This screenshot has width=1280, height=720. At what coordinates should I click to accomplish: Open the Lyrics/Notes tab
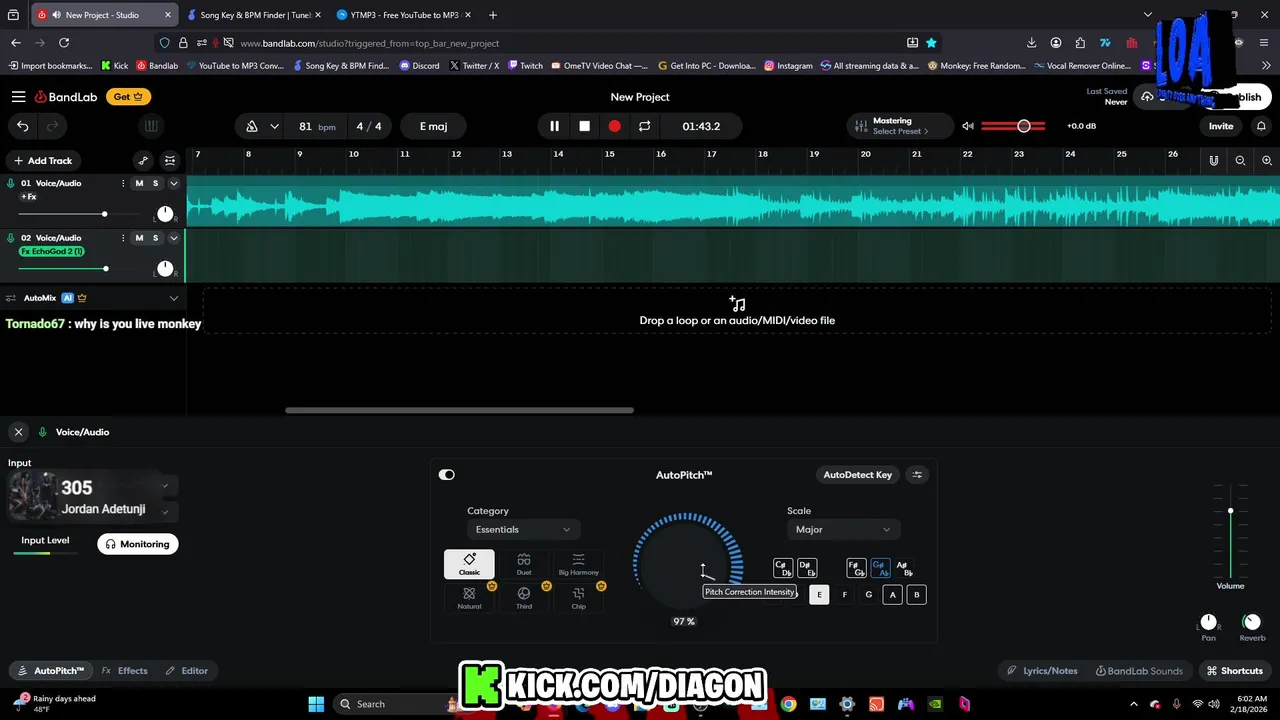[1042, 671]
